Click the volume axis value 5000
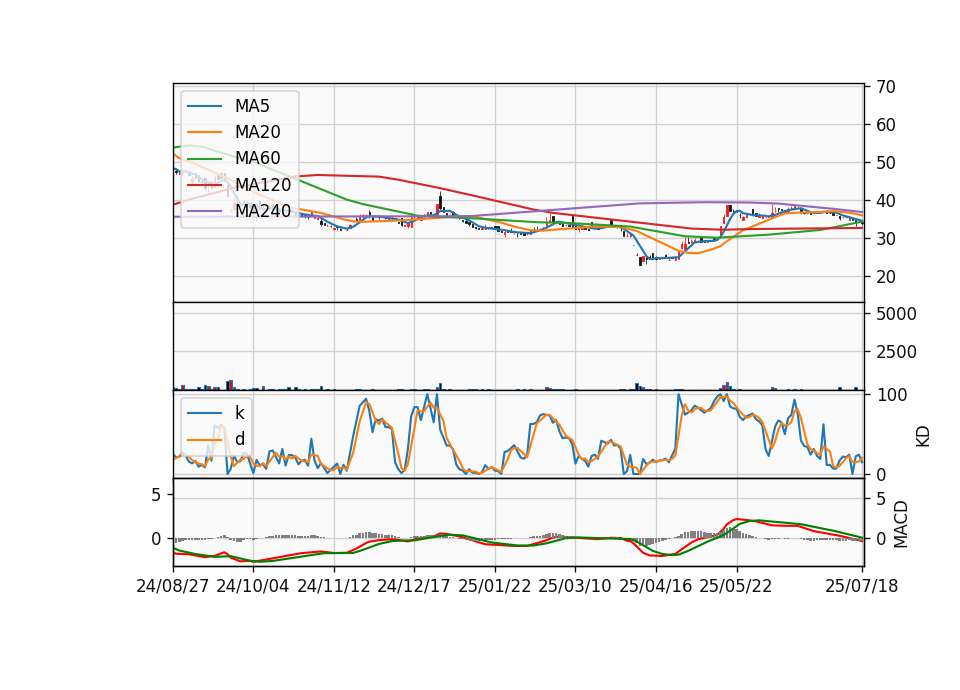Viewport: 960px width, 690px height. [x=896, y=314]
